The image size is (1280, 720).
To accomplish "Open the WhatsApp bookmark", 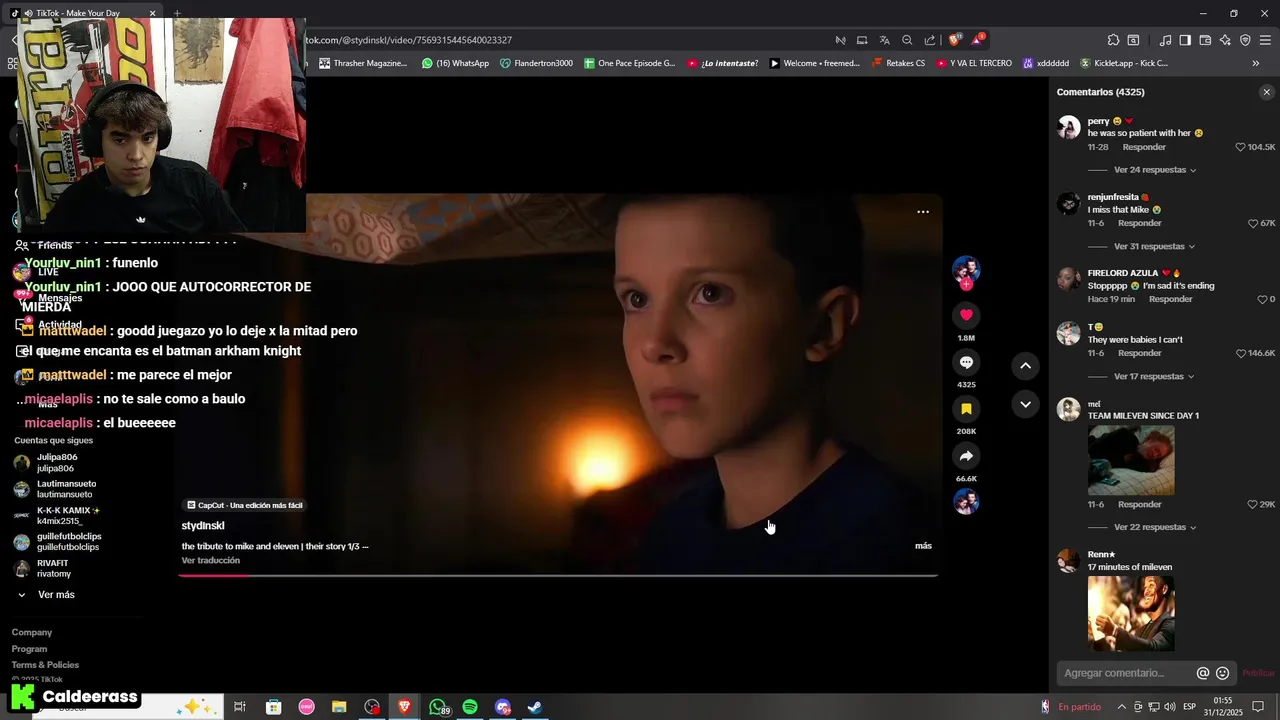I will [x=455, y=63].
